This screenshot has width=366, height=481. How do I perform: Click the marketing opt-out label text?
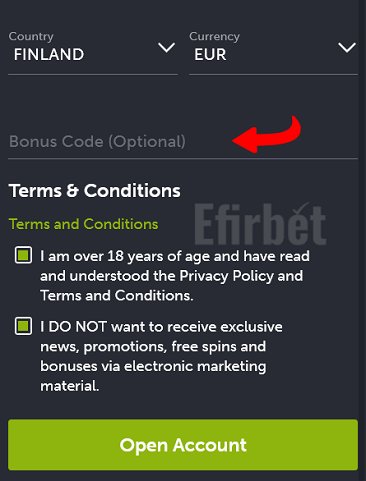[161, 356]
